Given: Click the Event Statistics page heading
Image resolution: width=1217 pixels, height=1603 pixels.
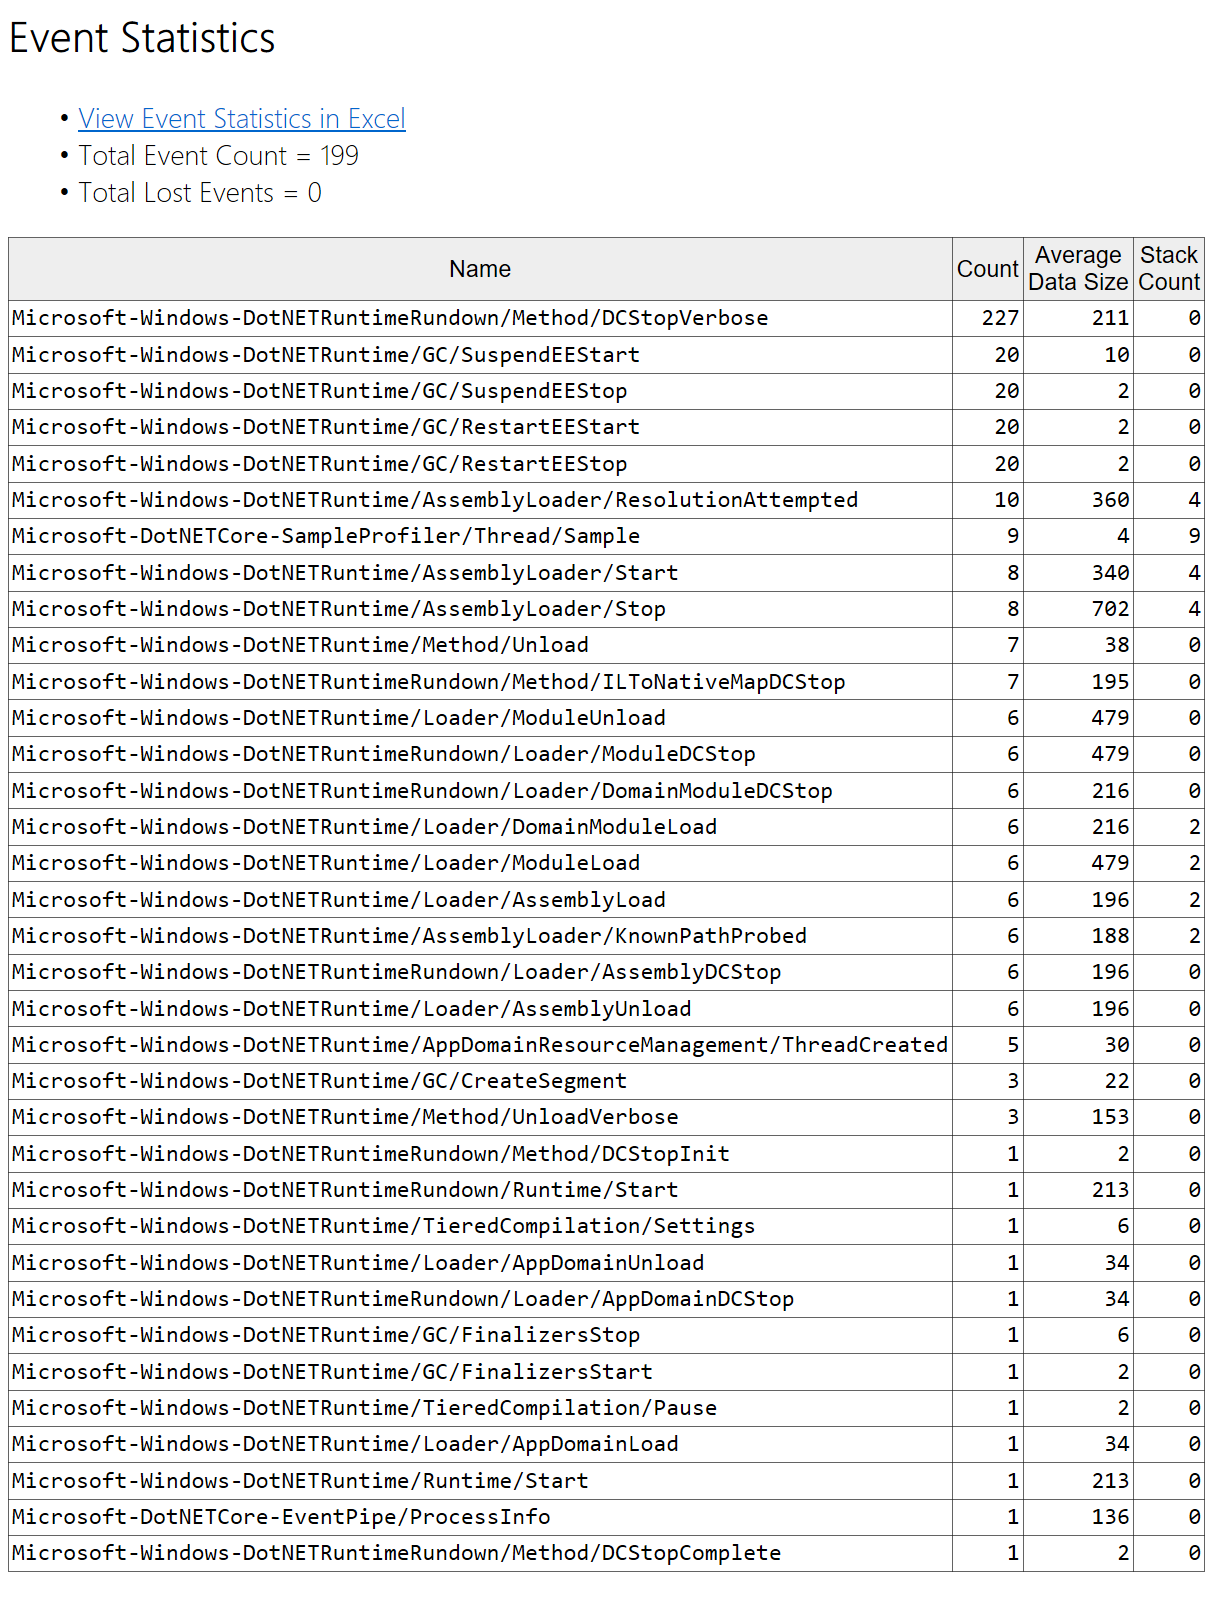Looking at the screenshot, I should click(142, 38).
